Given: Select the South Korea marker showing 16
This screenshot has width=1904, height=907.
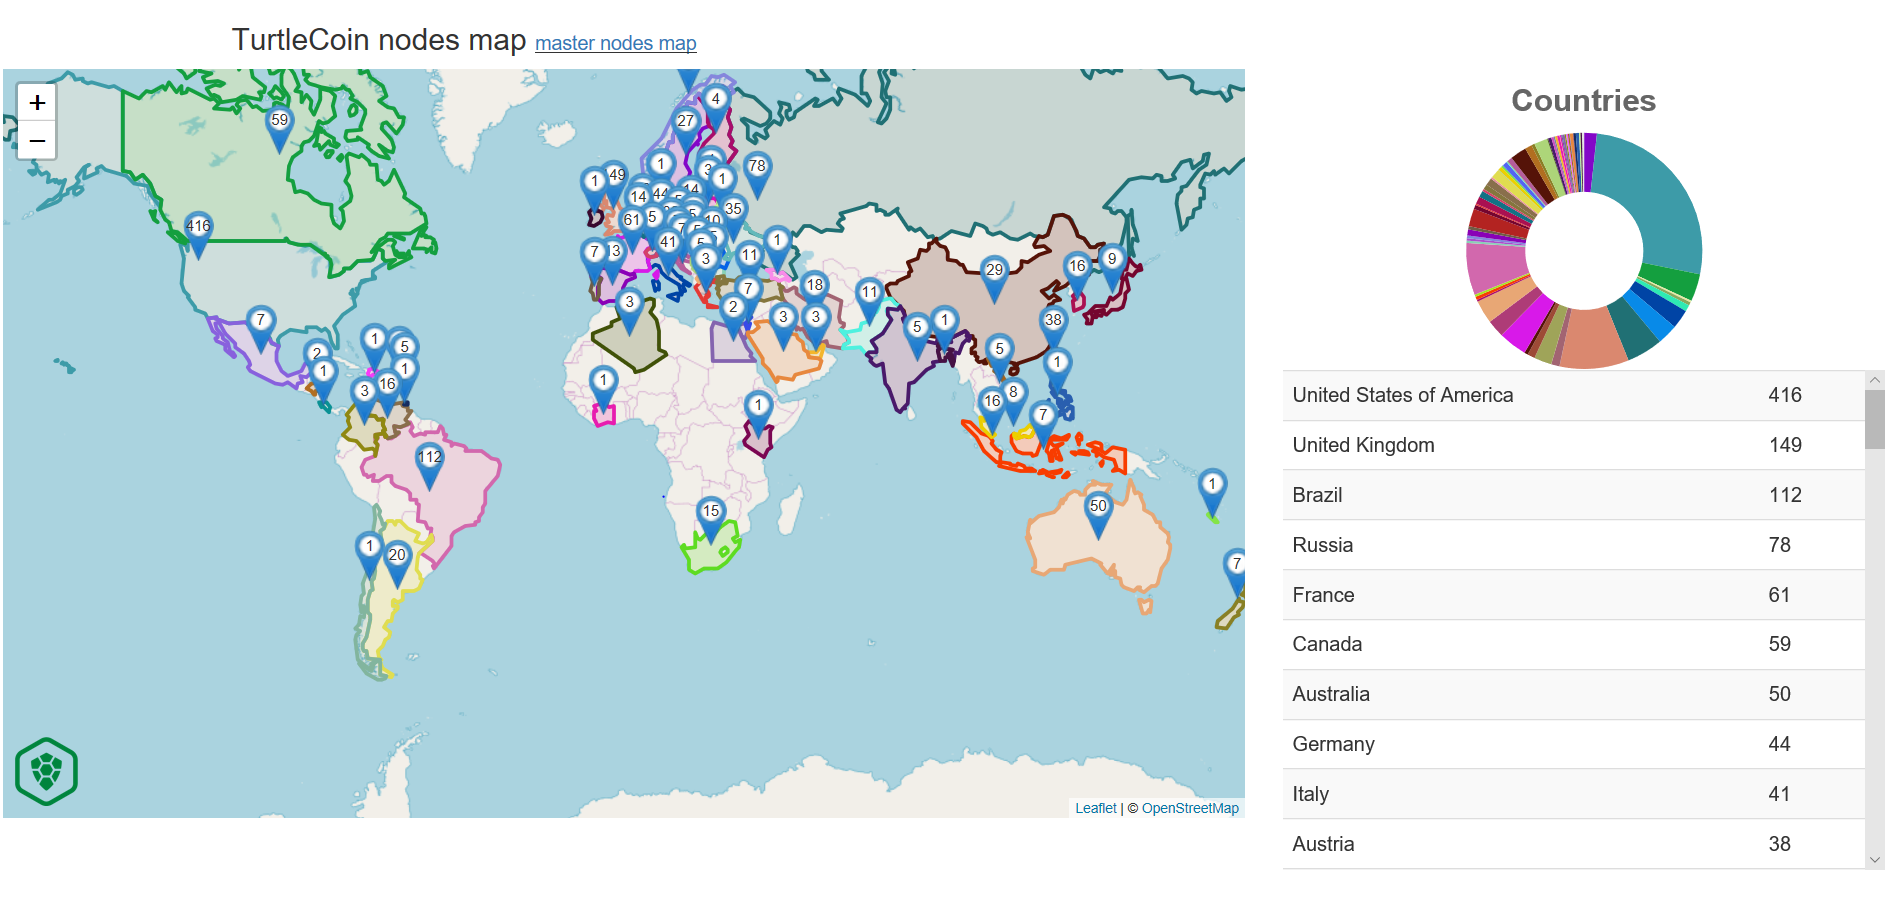Looking at the screenshot, I should (x=1077, y=274).
